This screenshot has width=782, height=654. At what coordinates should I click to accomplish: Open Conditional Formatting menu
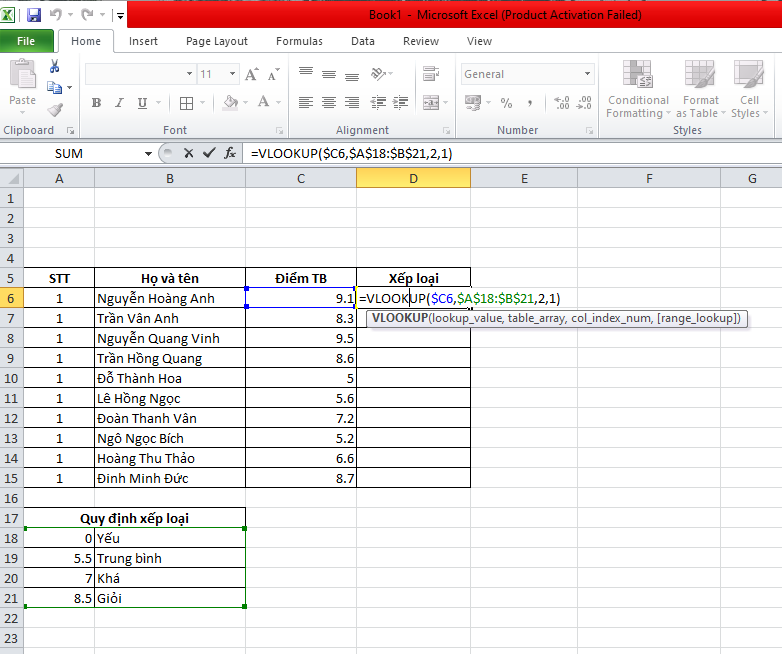pos(638,90)
